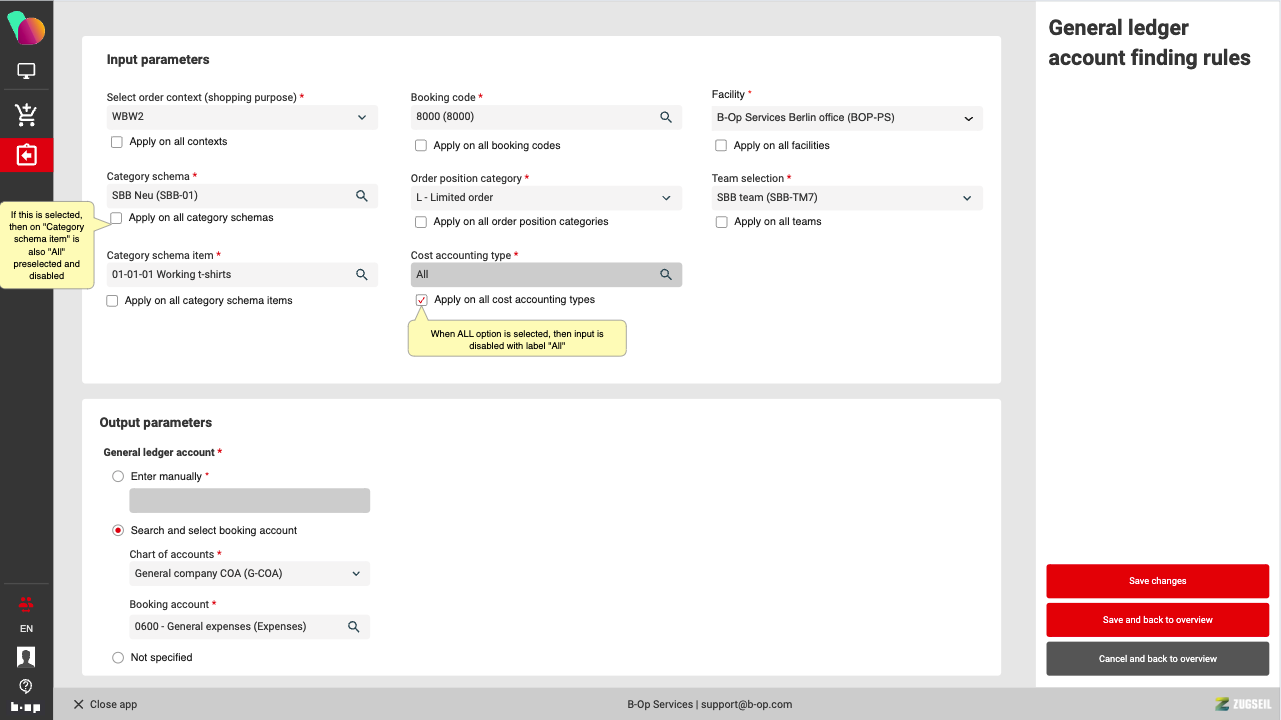1281x720 pixels.
Task: Open the monitor dashboard icon in sidebar
Action: click(26, 72)
